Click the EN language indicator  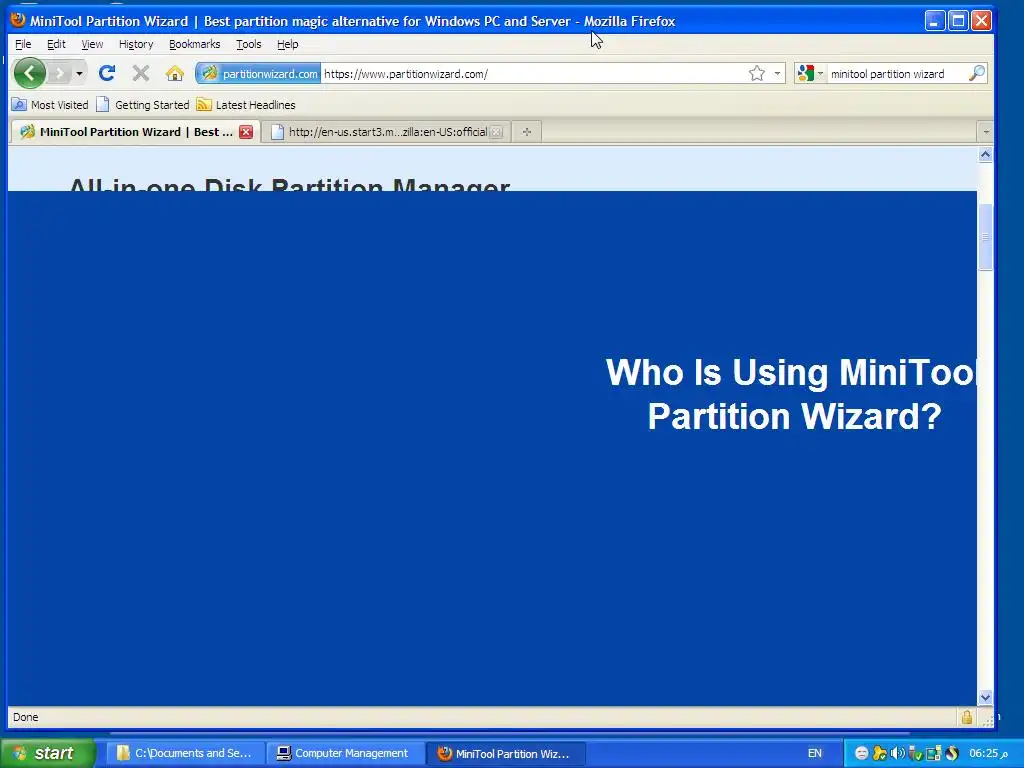(x=814, y=753)
